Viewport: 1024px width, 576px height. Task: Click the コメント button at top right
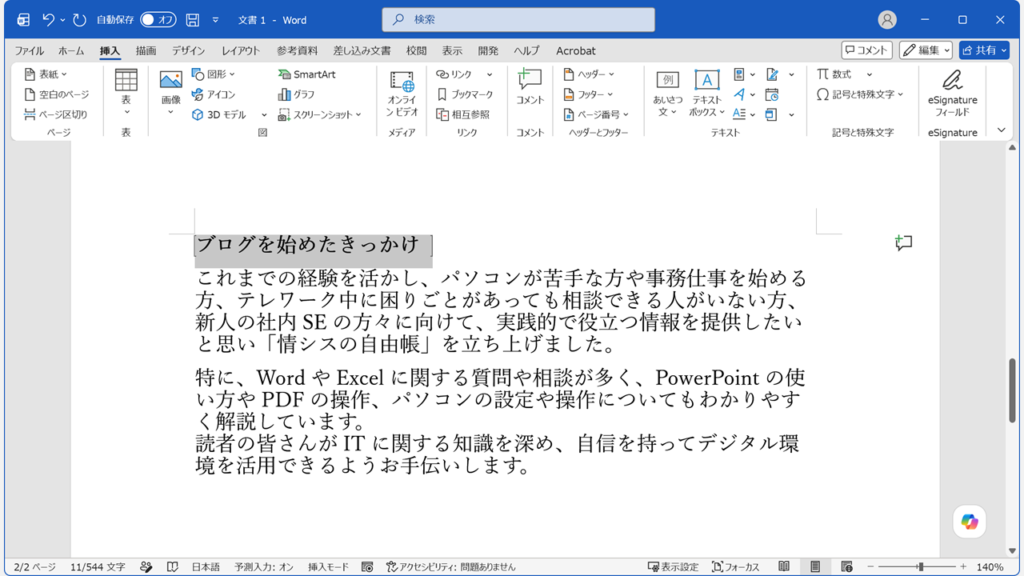[x=867, y=50]
